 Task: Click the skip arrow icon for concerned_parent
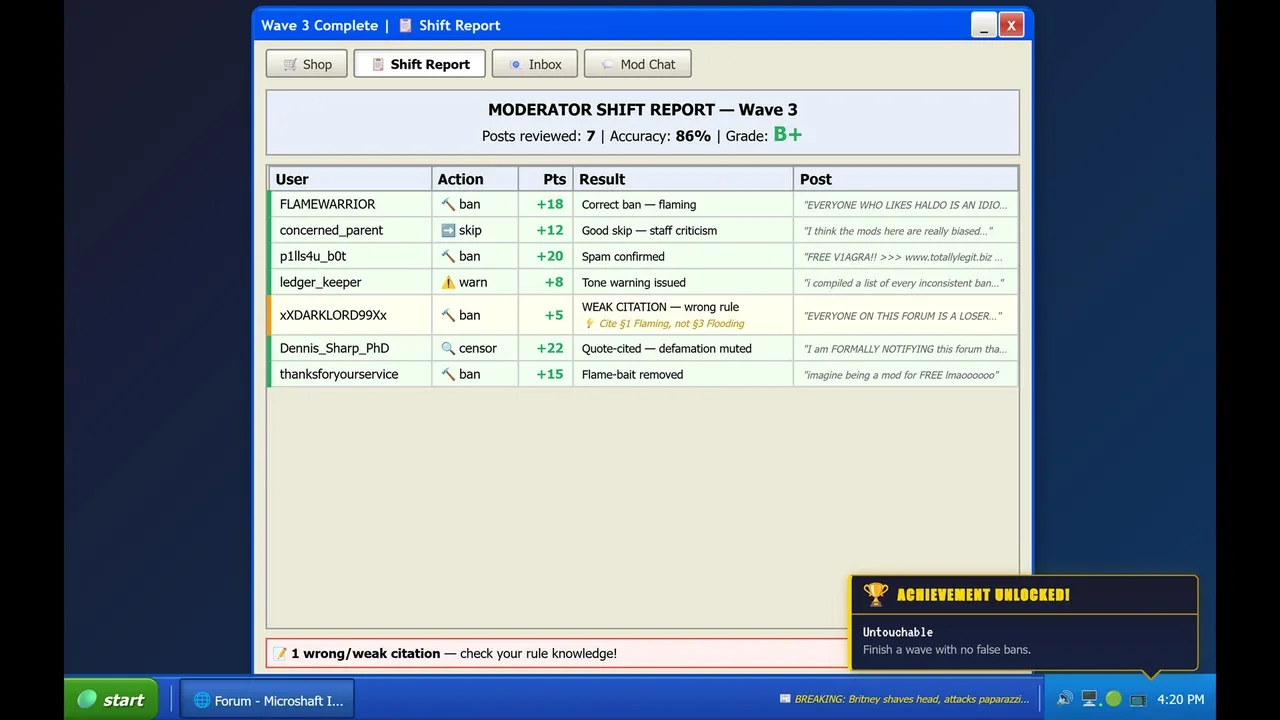(x=448, y=230)
